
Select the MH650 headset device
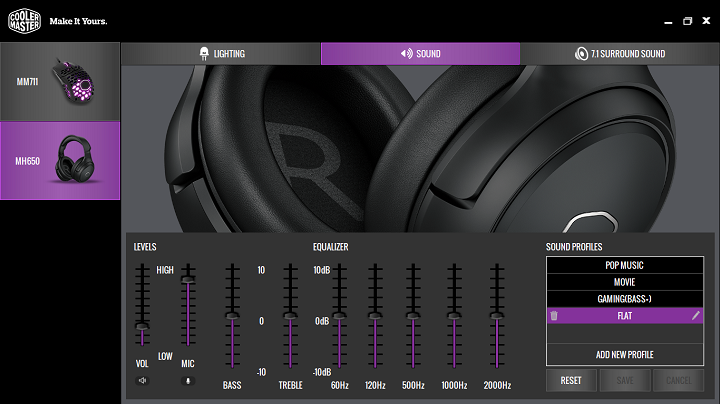coord(60,160)
